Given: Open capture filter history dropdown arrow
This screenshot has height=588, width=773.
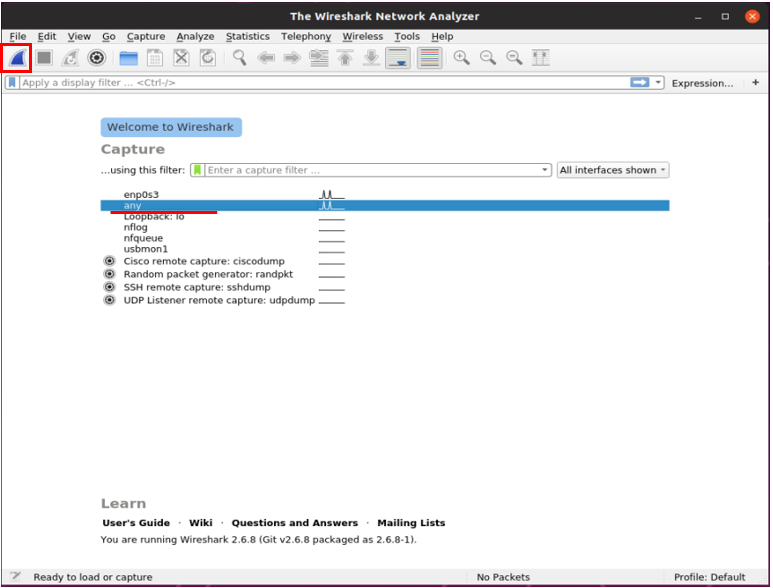Looking at the screenshot, I should point(545,170).
